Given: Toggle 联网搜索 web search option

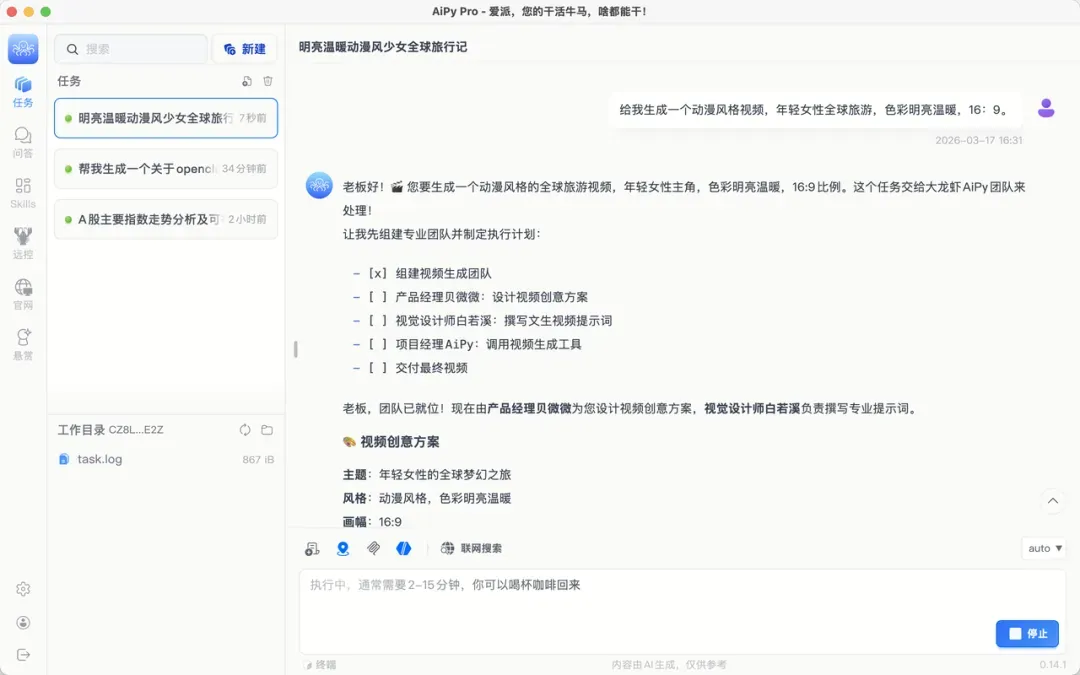Looking at the screenshot, I should point(472,548).
